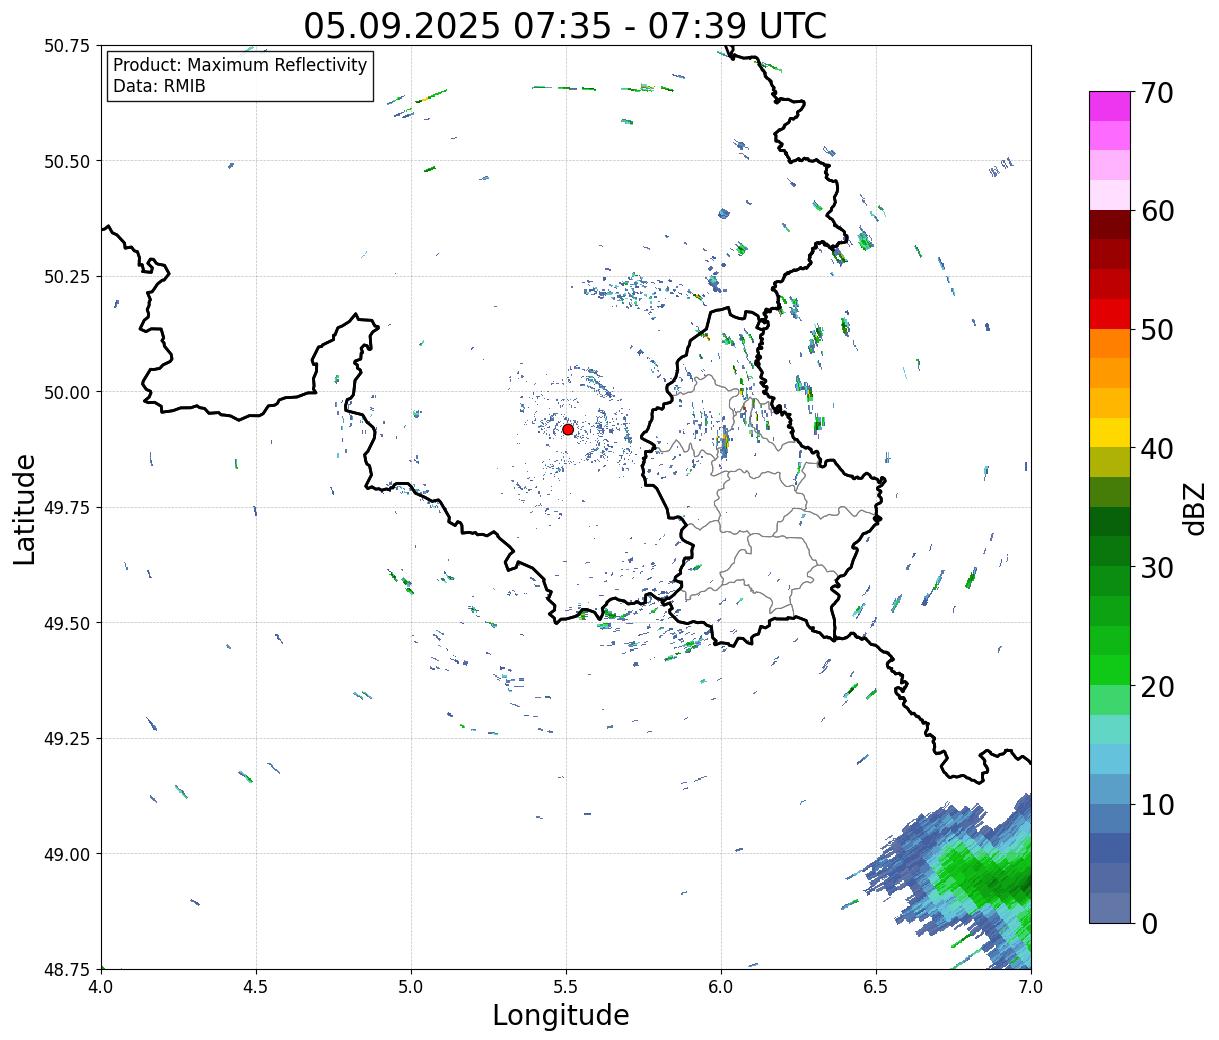Click the colorbar tick label 0
The height and width of the screenshot is (1040, 1219).
[1149, 924]
